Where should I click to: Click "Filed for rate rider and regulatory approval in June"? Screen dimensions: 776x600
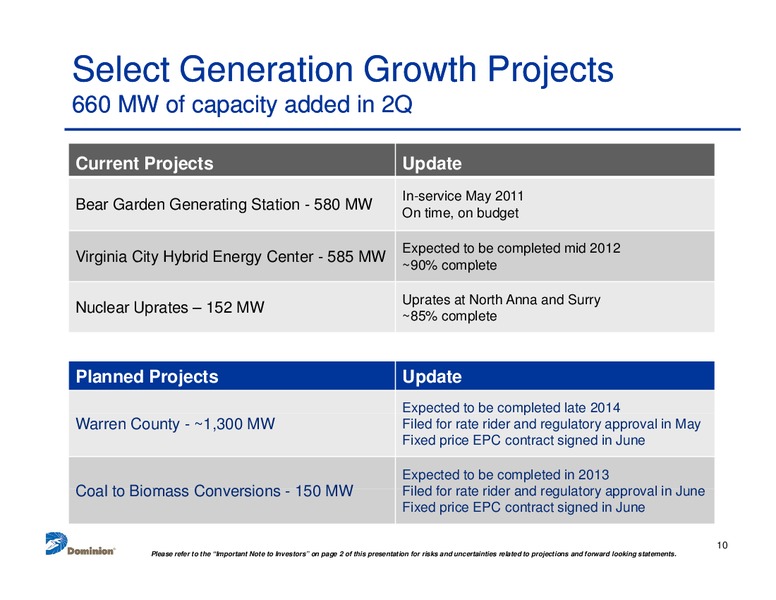point(553,491)
